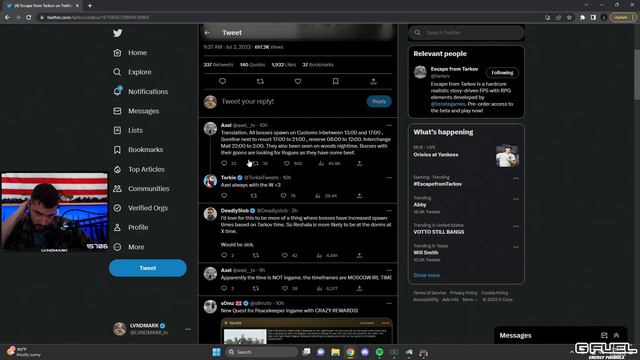Open the Windows Start menu
The image size is (640, 360).
tap(216, 352)
